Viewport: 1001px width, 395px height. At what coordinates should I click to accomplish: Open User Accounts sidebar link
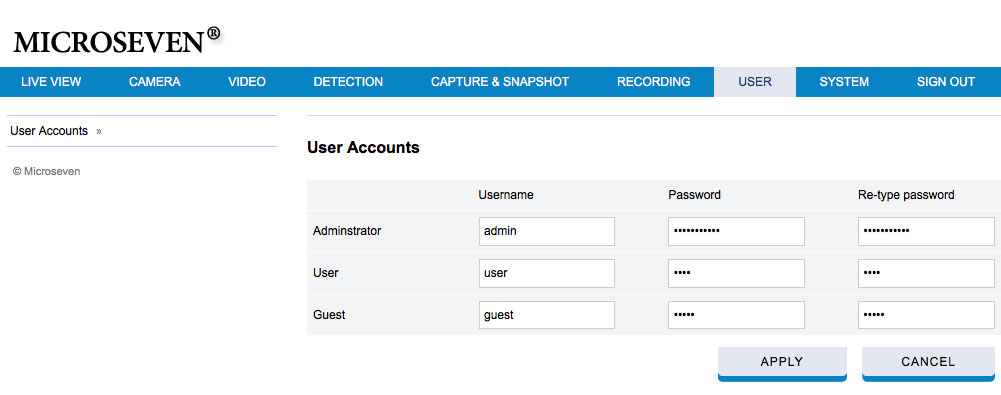(49, 131)
